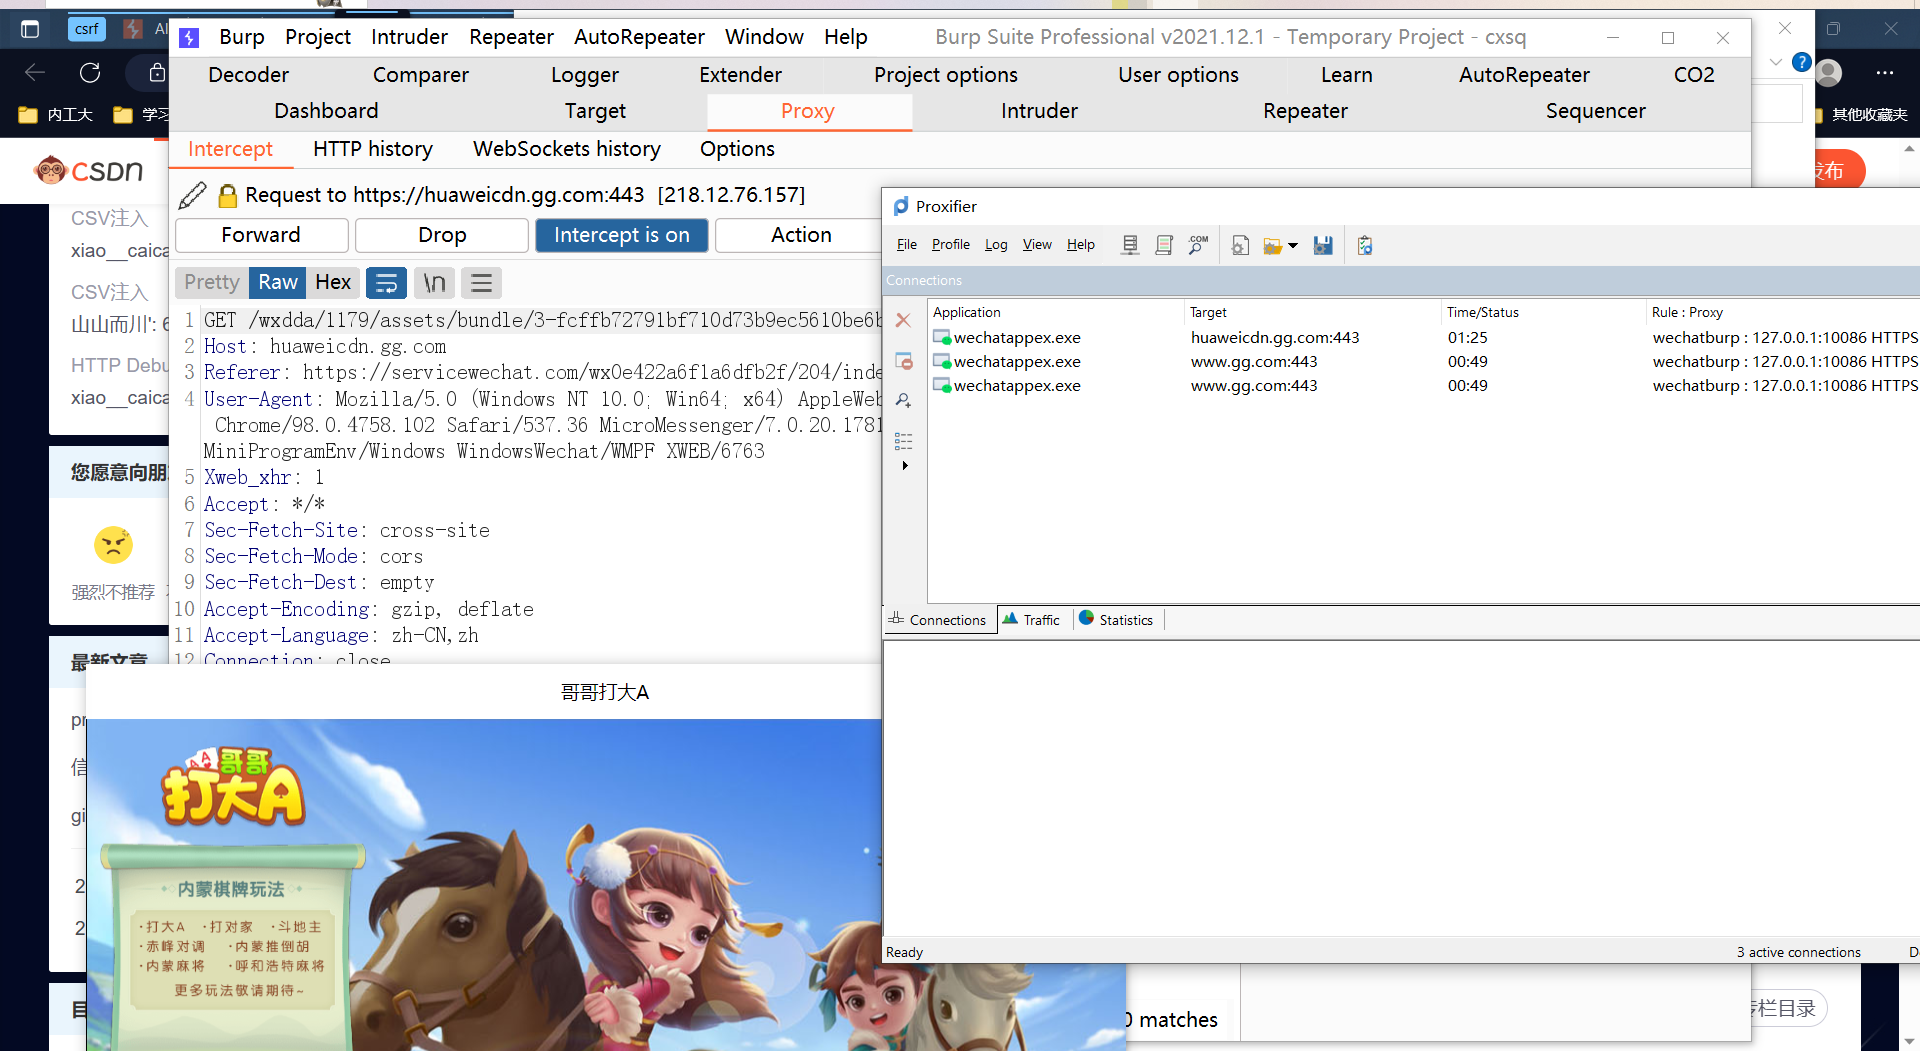The height and width of the screenshot is (1051, 1920).
Task: Click browser profile avatar icon
Action: pos(1829,72)
